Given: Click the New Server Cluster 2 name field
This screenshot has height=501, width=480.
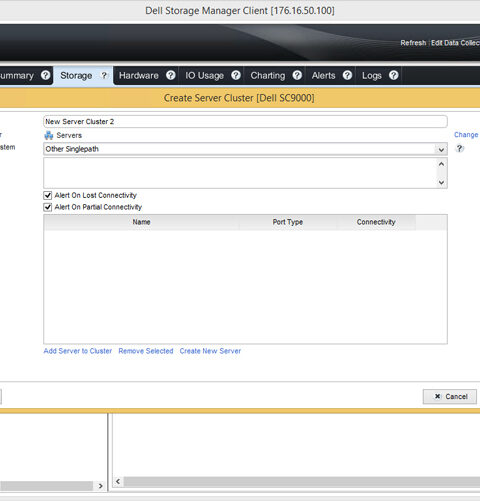Looking at the screenshot, I should coord(245,121).
